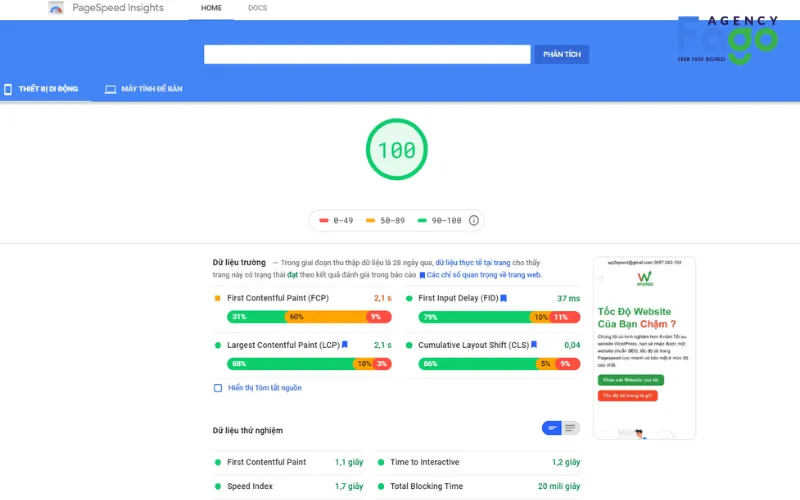
Task: Click the desktop laptop icon
Action: tap(110, 89)
